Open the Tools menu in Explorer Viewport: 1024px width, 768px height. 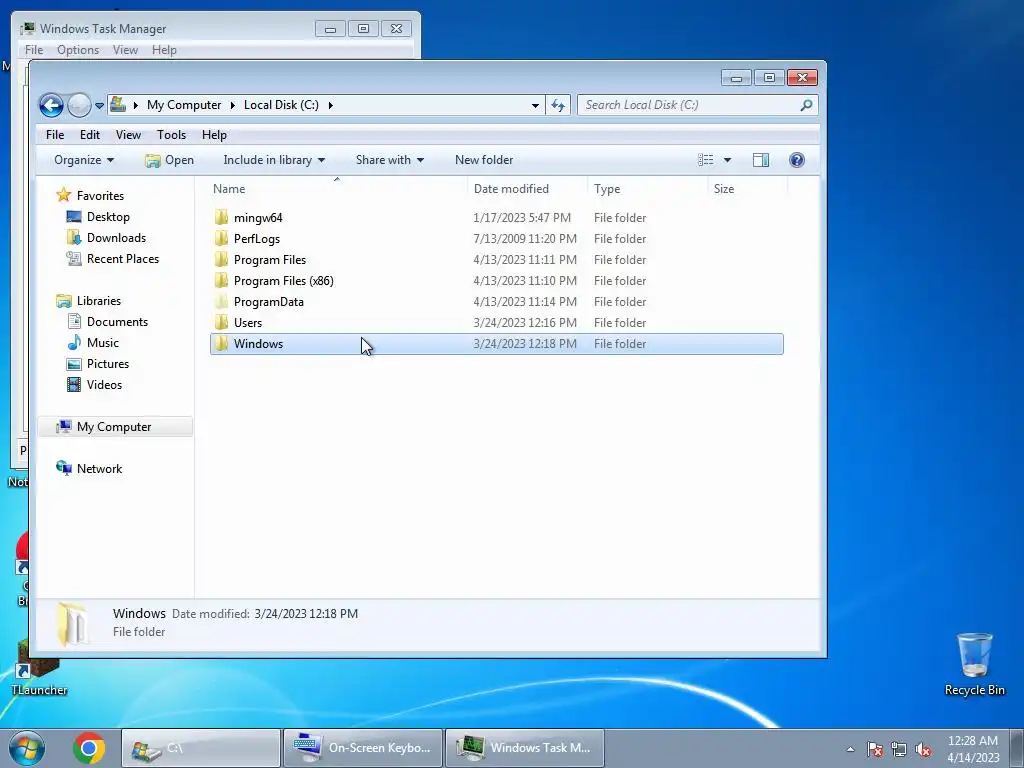(171, 135)
